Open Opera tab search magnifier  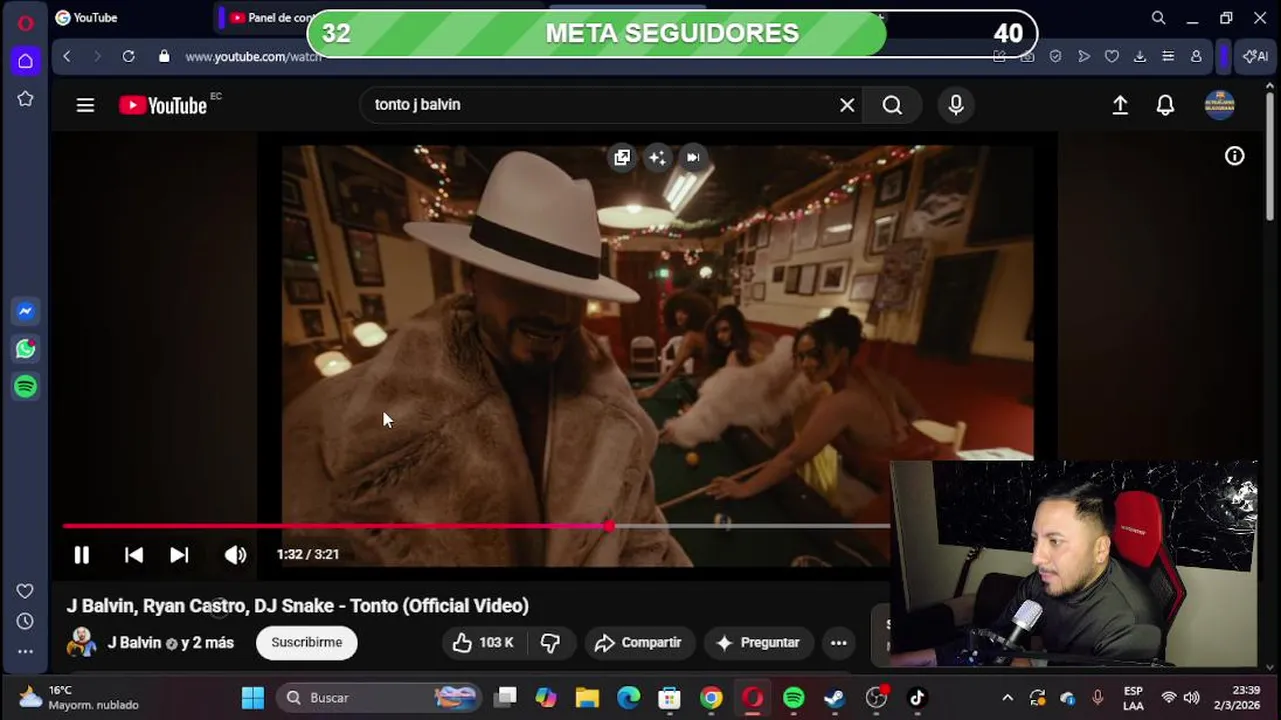coord(1158,18)
